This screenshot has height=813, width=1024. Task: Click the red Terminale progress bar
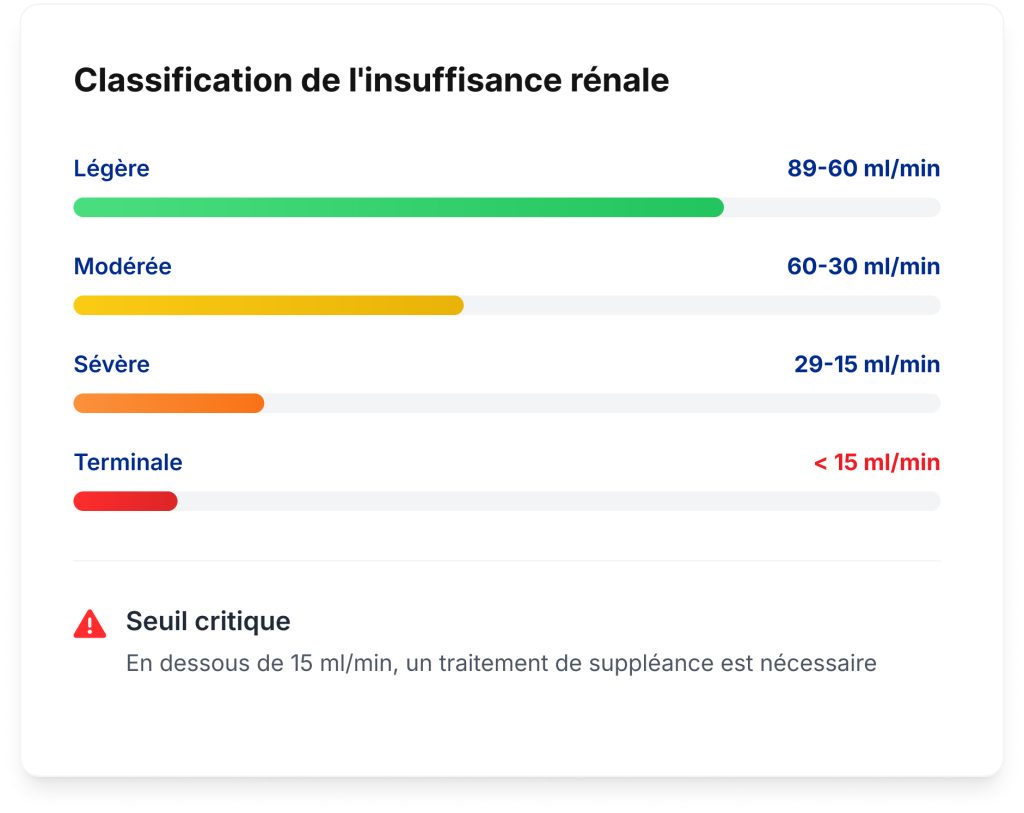(125, 501)
